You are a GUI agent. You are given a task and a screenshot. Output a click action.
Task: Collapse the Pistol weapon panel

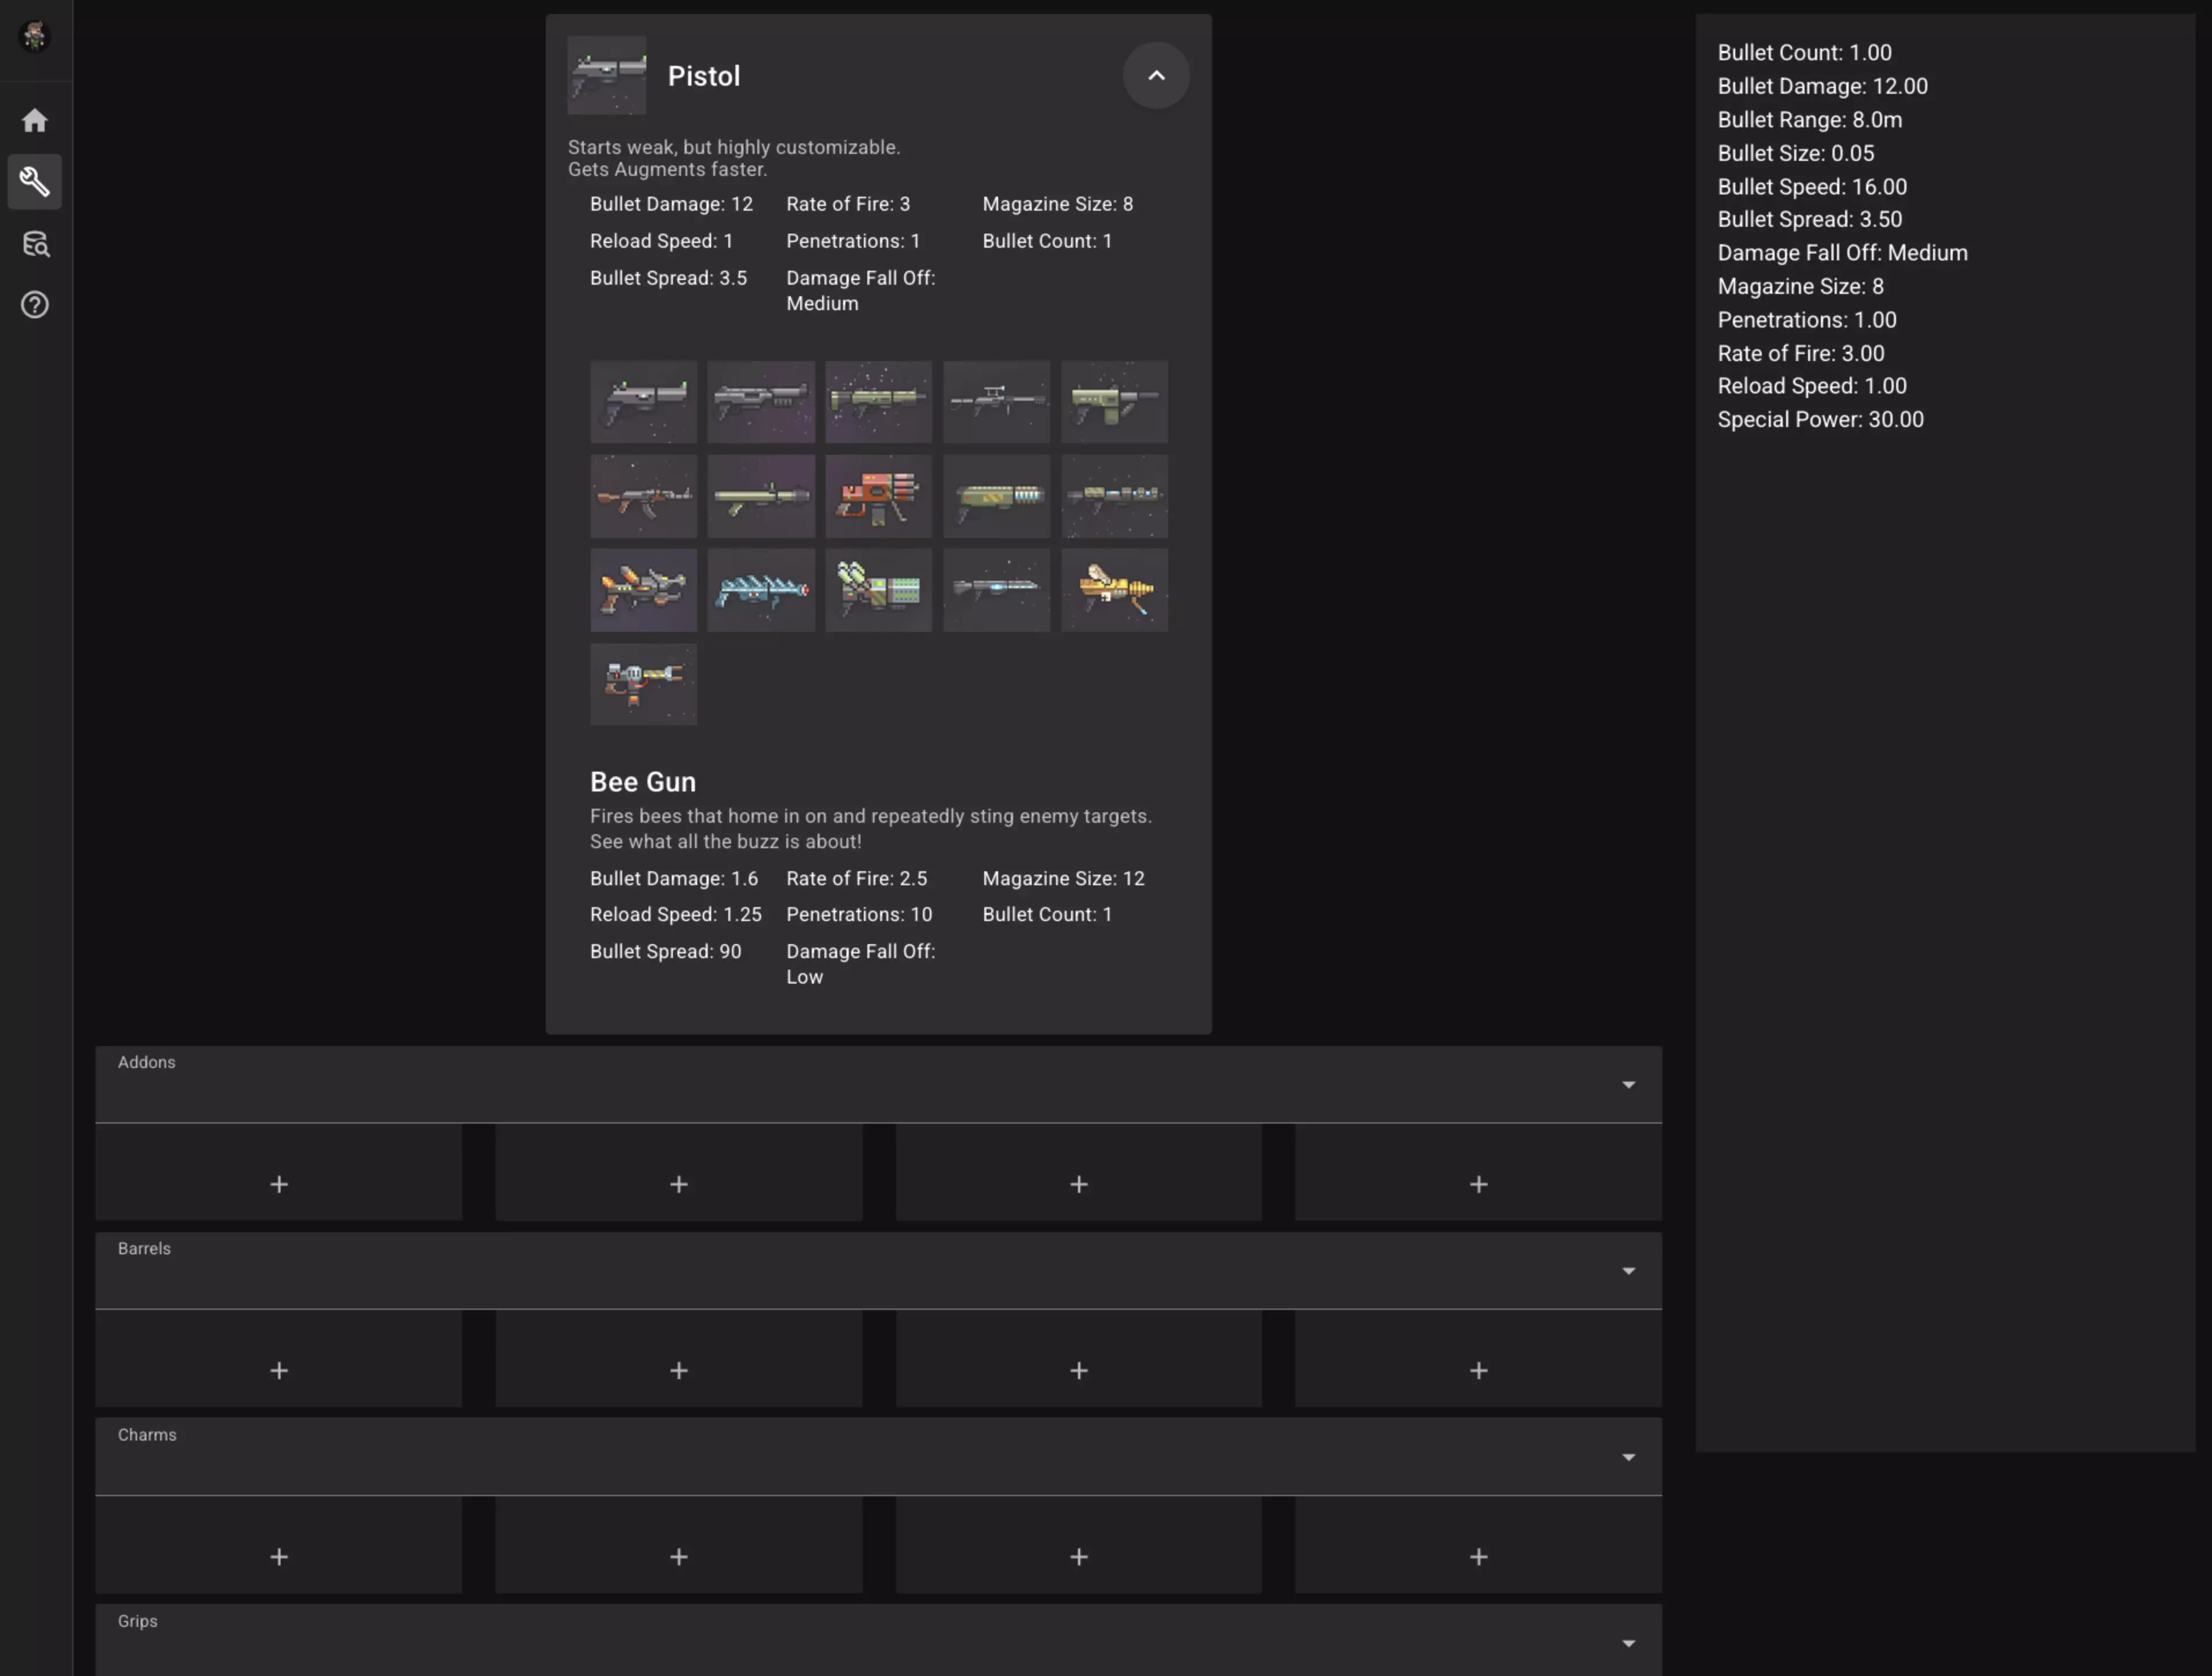(1155, 76)
